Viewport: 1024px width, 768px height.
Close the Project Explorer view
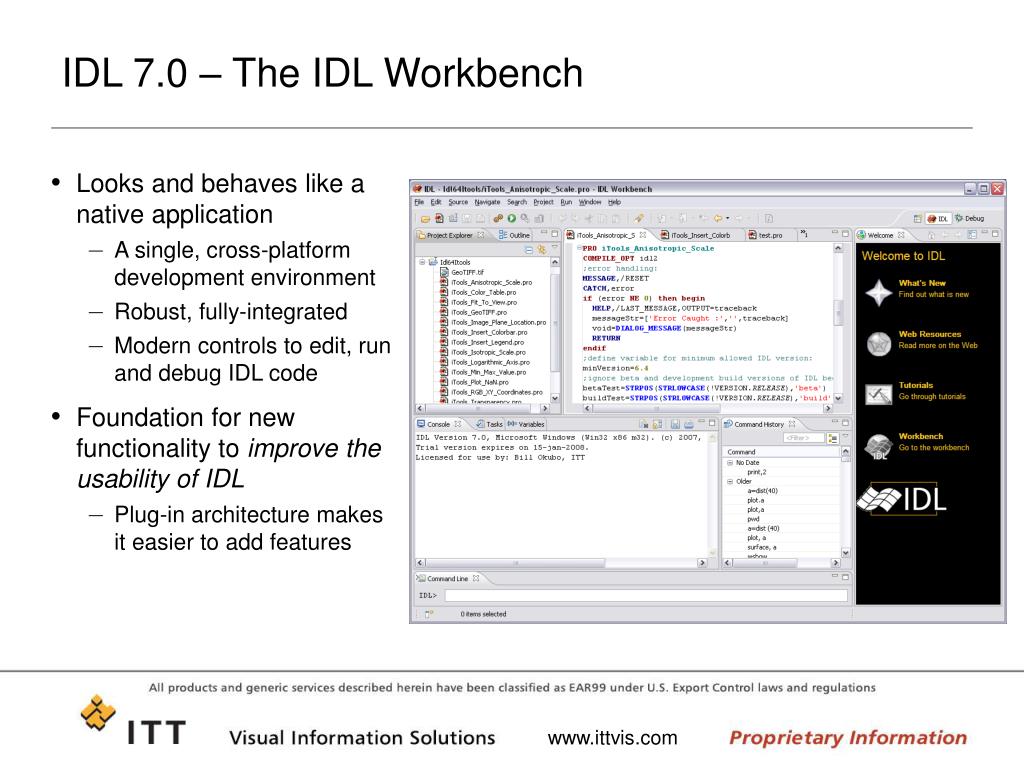(481, 235)
